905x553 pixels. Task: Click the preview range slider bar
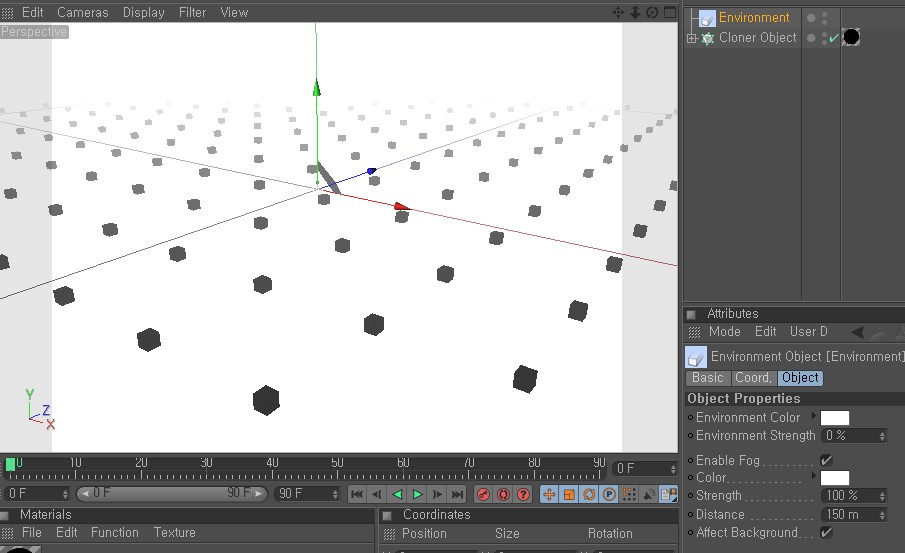(172, 494)
